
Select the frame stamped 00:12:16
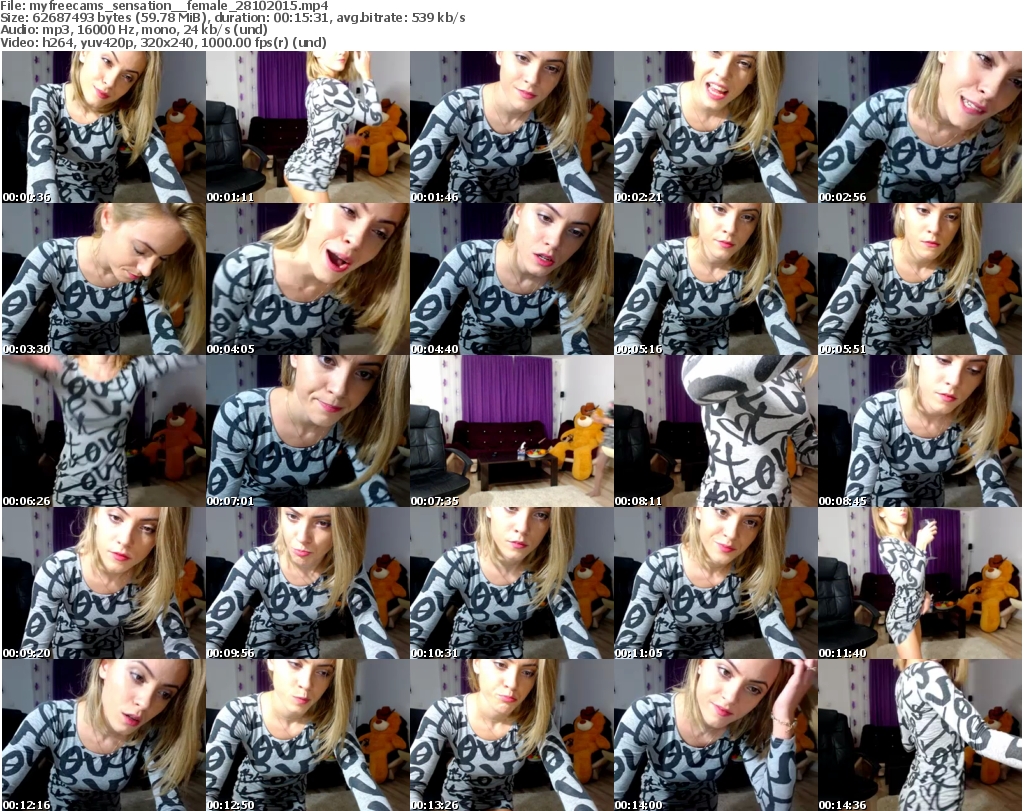coord(104,735)
